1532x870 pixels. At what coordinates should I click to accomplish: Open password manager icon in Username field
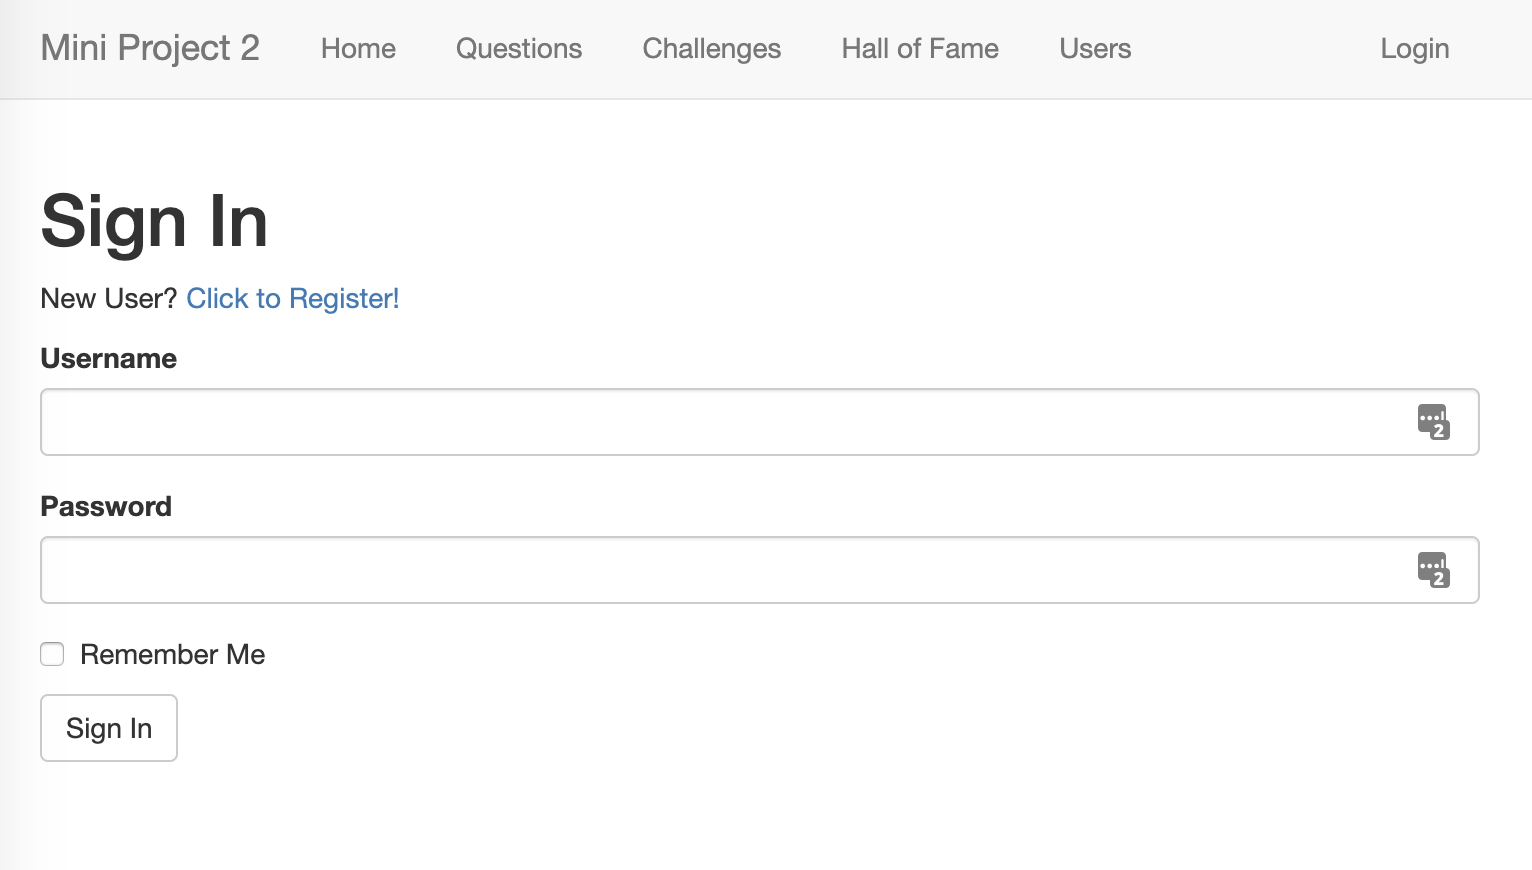(x=1433, y=422)
